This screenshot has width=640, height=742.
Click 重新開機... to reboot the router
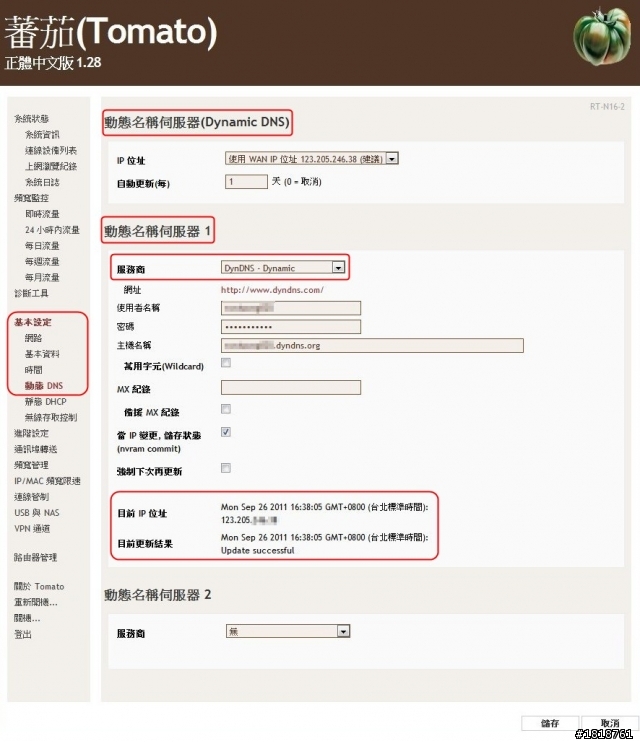click(36, 602)
